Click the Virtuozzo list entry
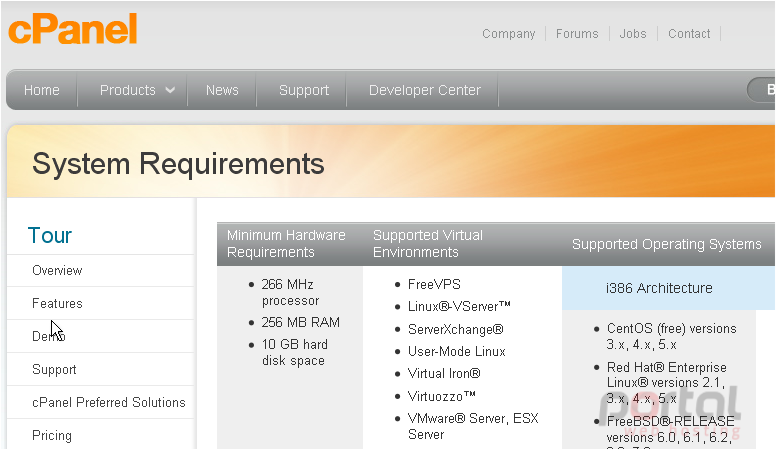This screenshot has height=450, width=776. point(441,396)
